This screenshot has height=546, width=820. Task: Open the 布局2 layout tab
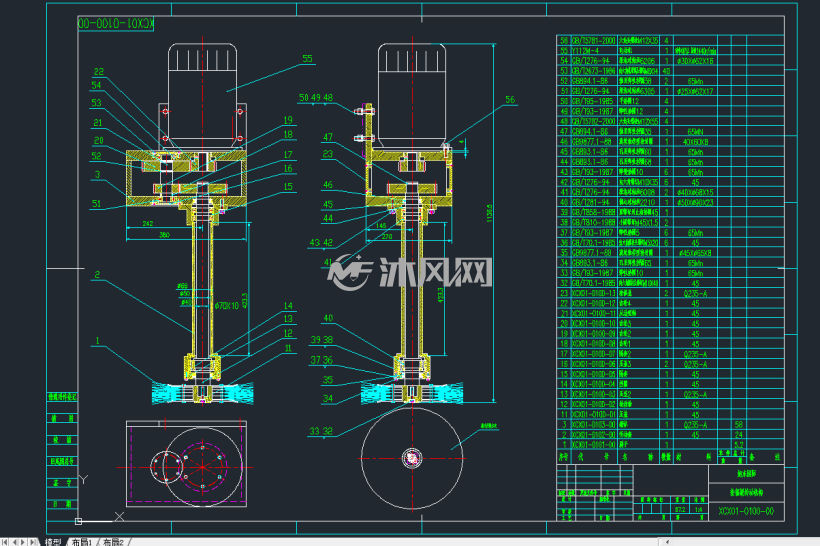[x=113, y=542]
